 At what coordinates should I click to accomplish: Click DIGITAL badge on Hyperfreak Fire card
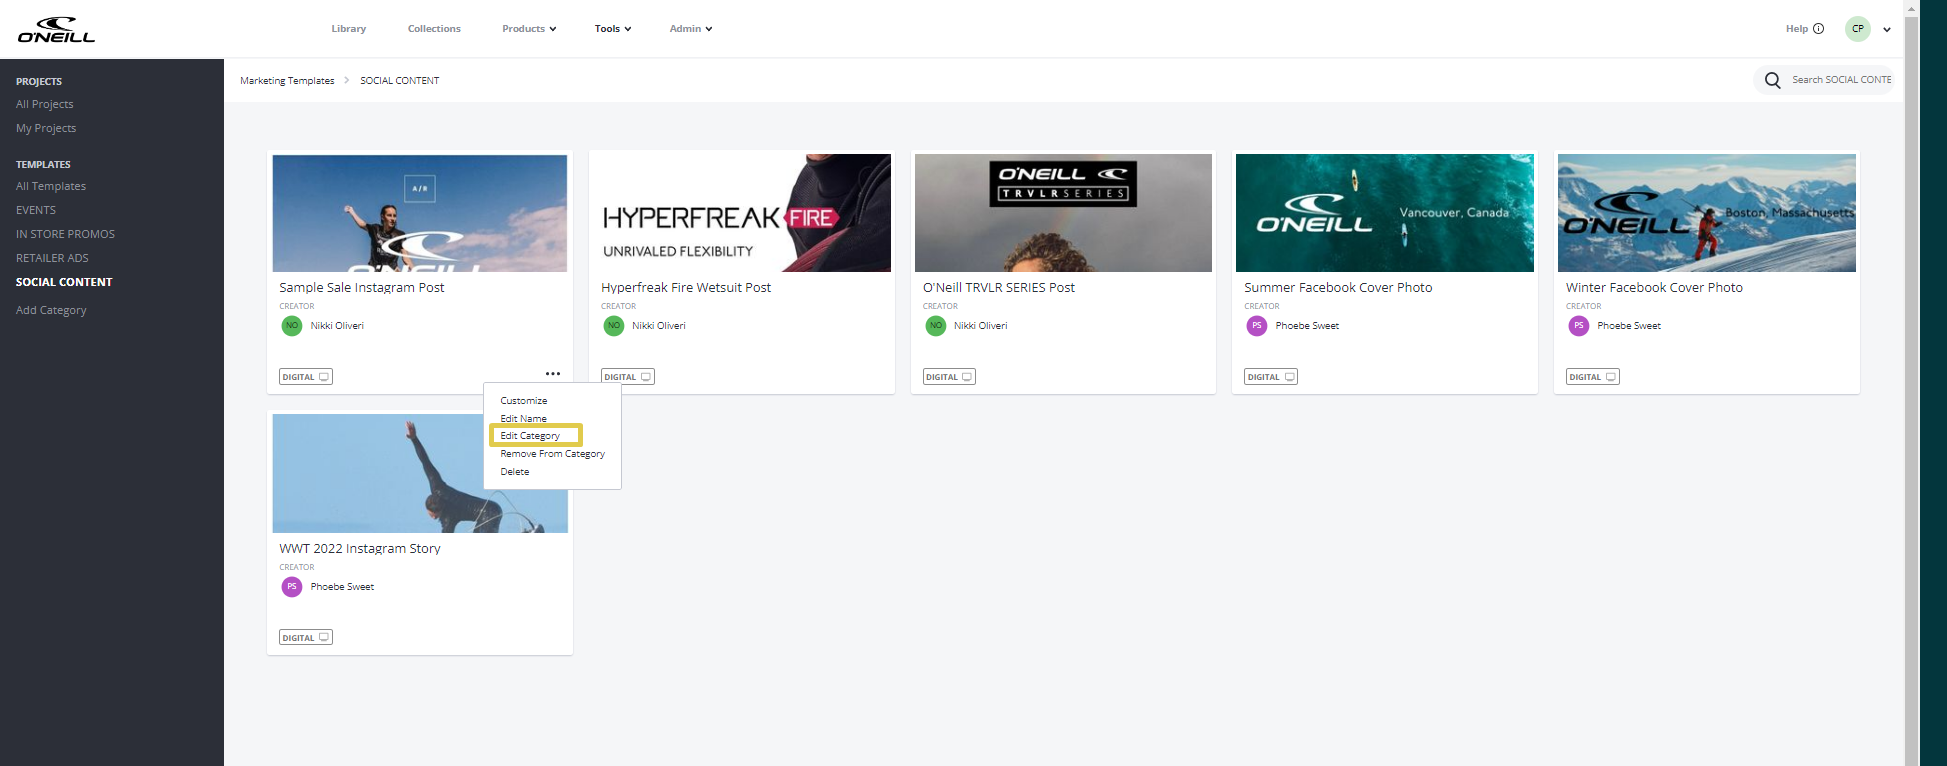[x=628, y=377]
